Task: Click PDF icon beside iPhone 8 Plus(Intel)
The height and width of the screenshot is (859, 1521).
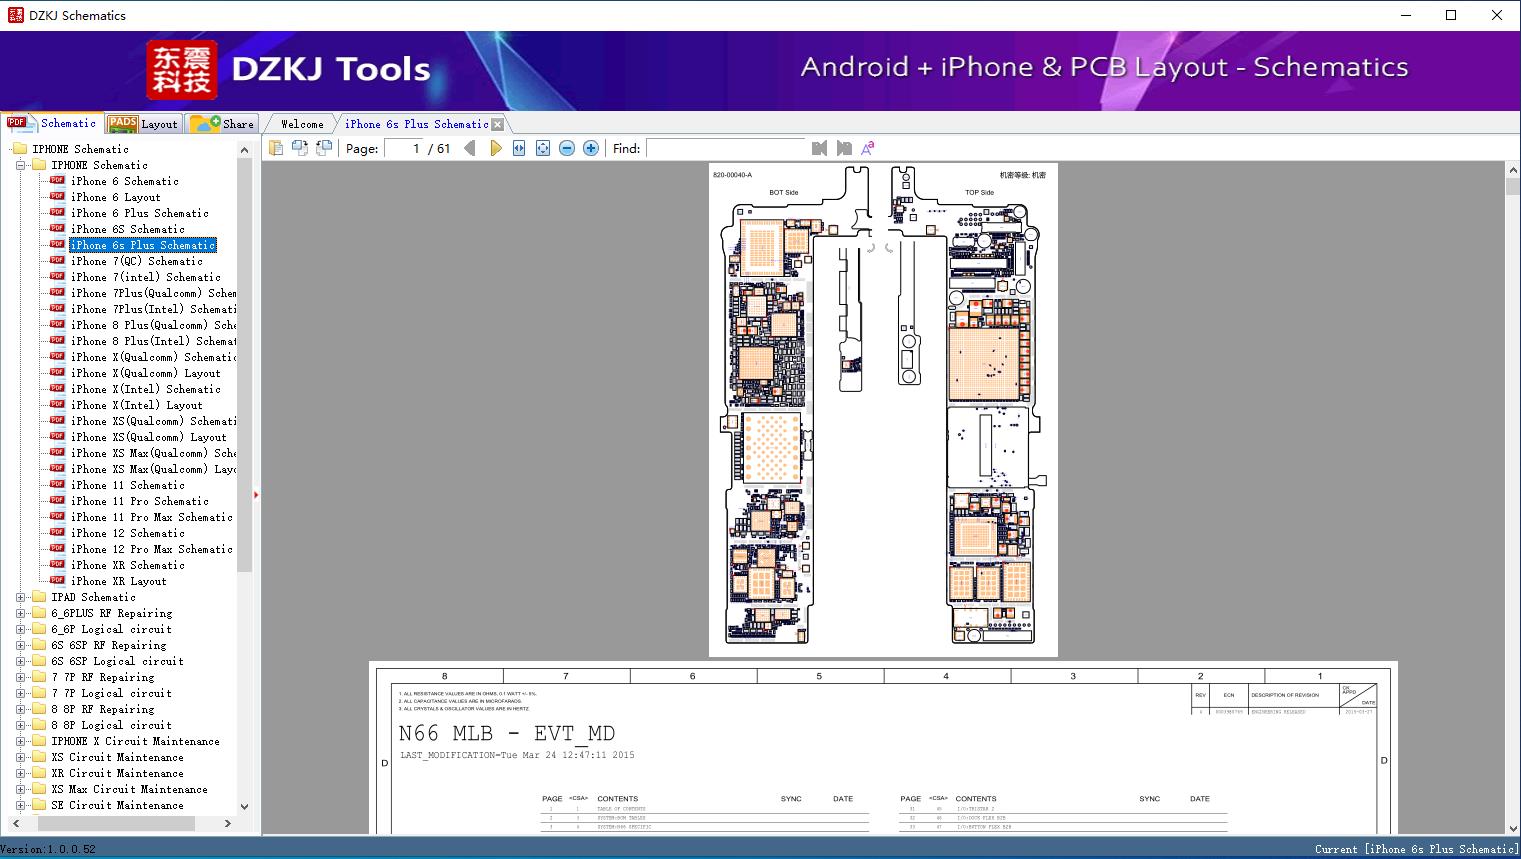Action: point(57,340)
